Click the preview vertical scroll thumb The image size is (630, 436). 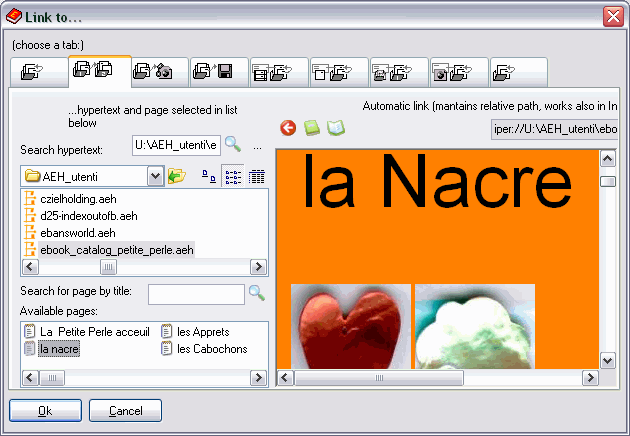click(x=608, y=181)
